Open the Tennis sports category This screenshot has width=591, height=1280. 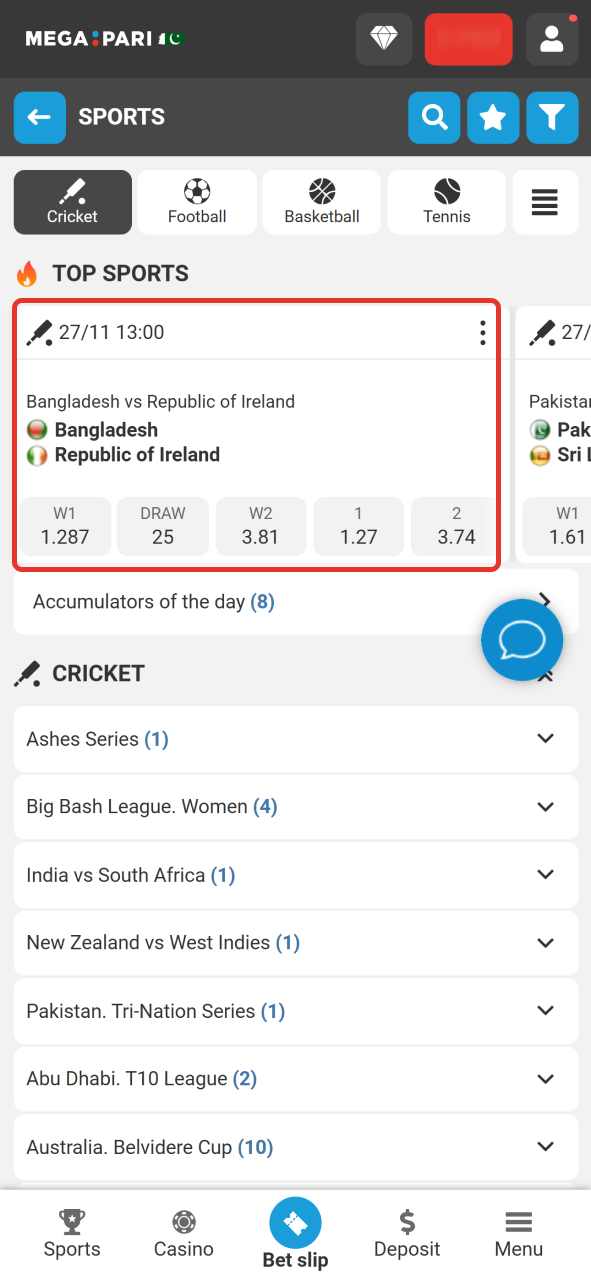(446, 202)
